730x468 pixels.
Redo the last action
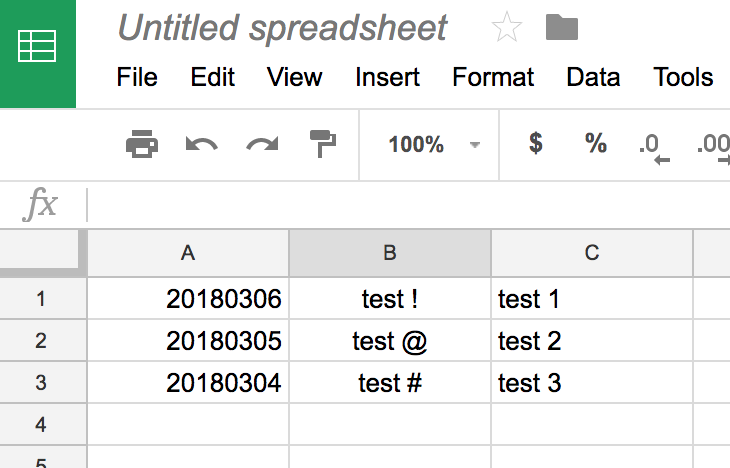(262, 145)
